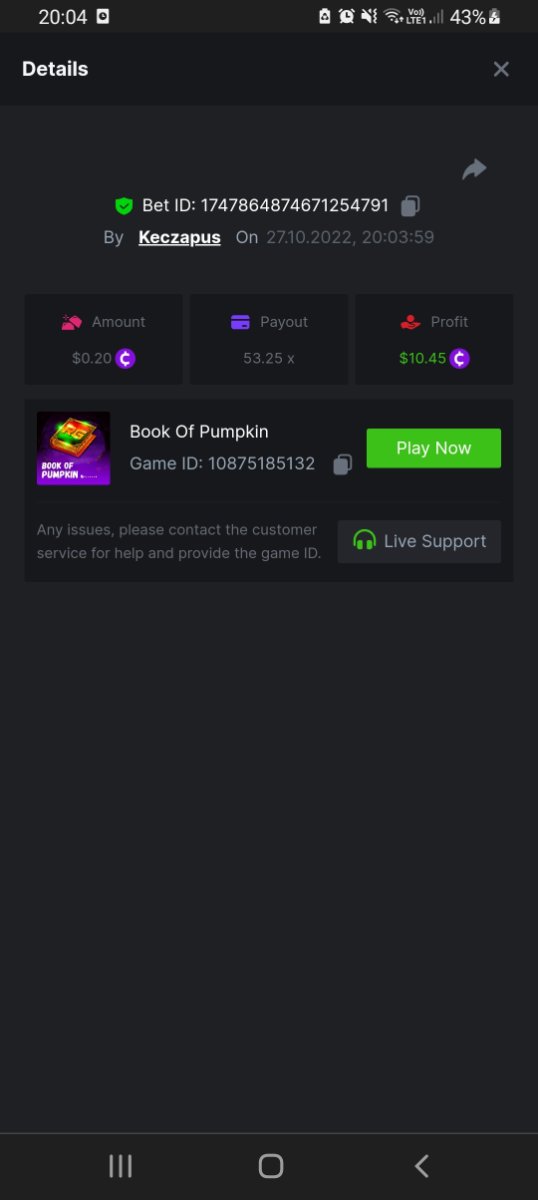Tap the Payout card icon
The image size is (538, 1200).
tap(240, 322)
